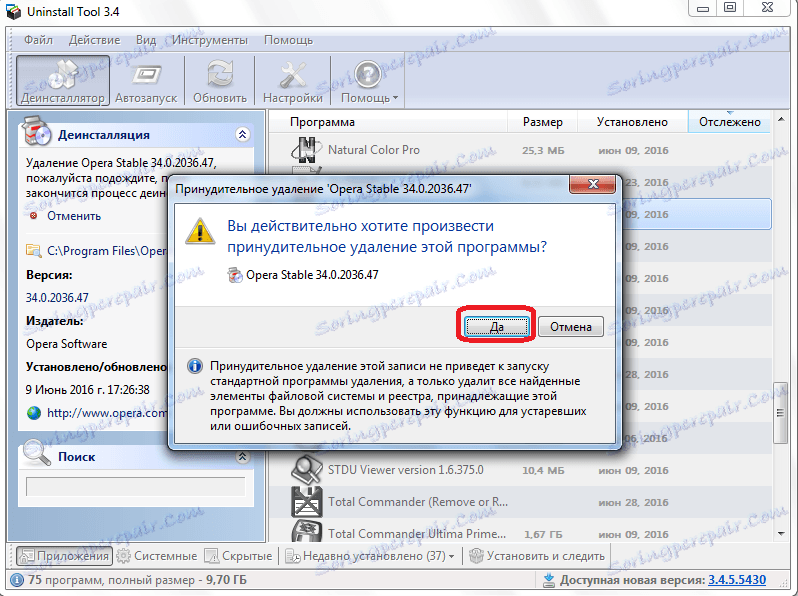798x596 pixels.
Task: Click the Отменить link in sidebar
Action: coord(74,216)
